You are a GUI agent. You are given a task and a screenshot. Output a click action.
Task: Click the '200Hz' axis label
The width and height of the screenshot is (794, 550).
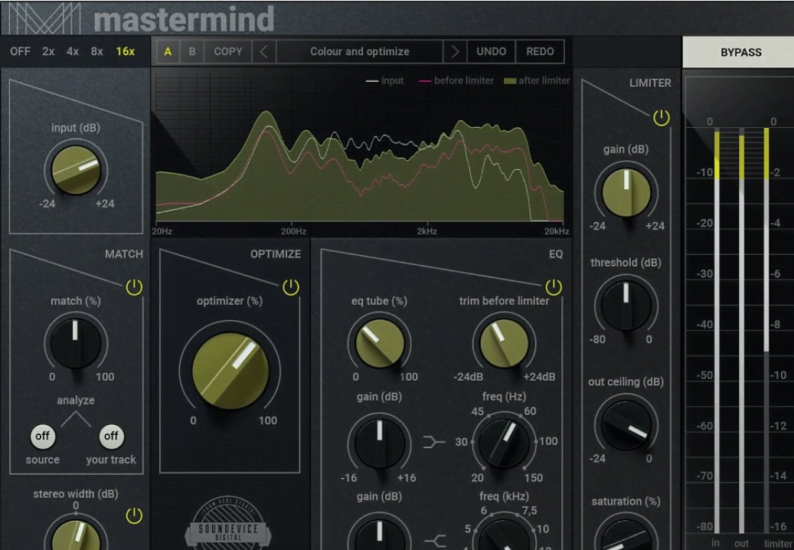[294, 231]
